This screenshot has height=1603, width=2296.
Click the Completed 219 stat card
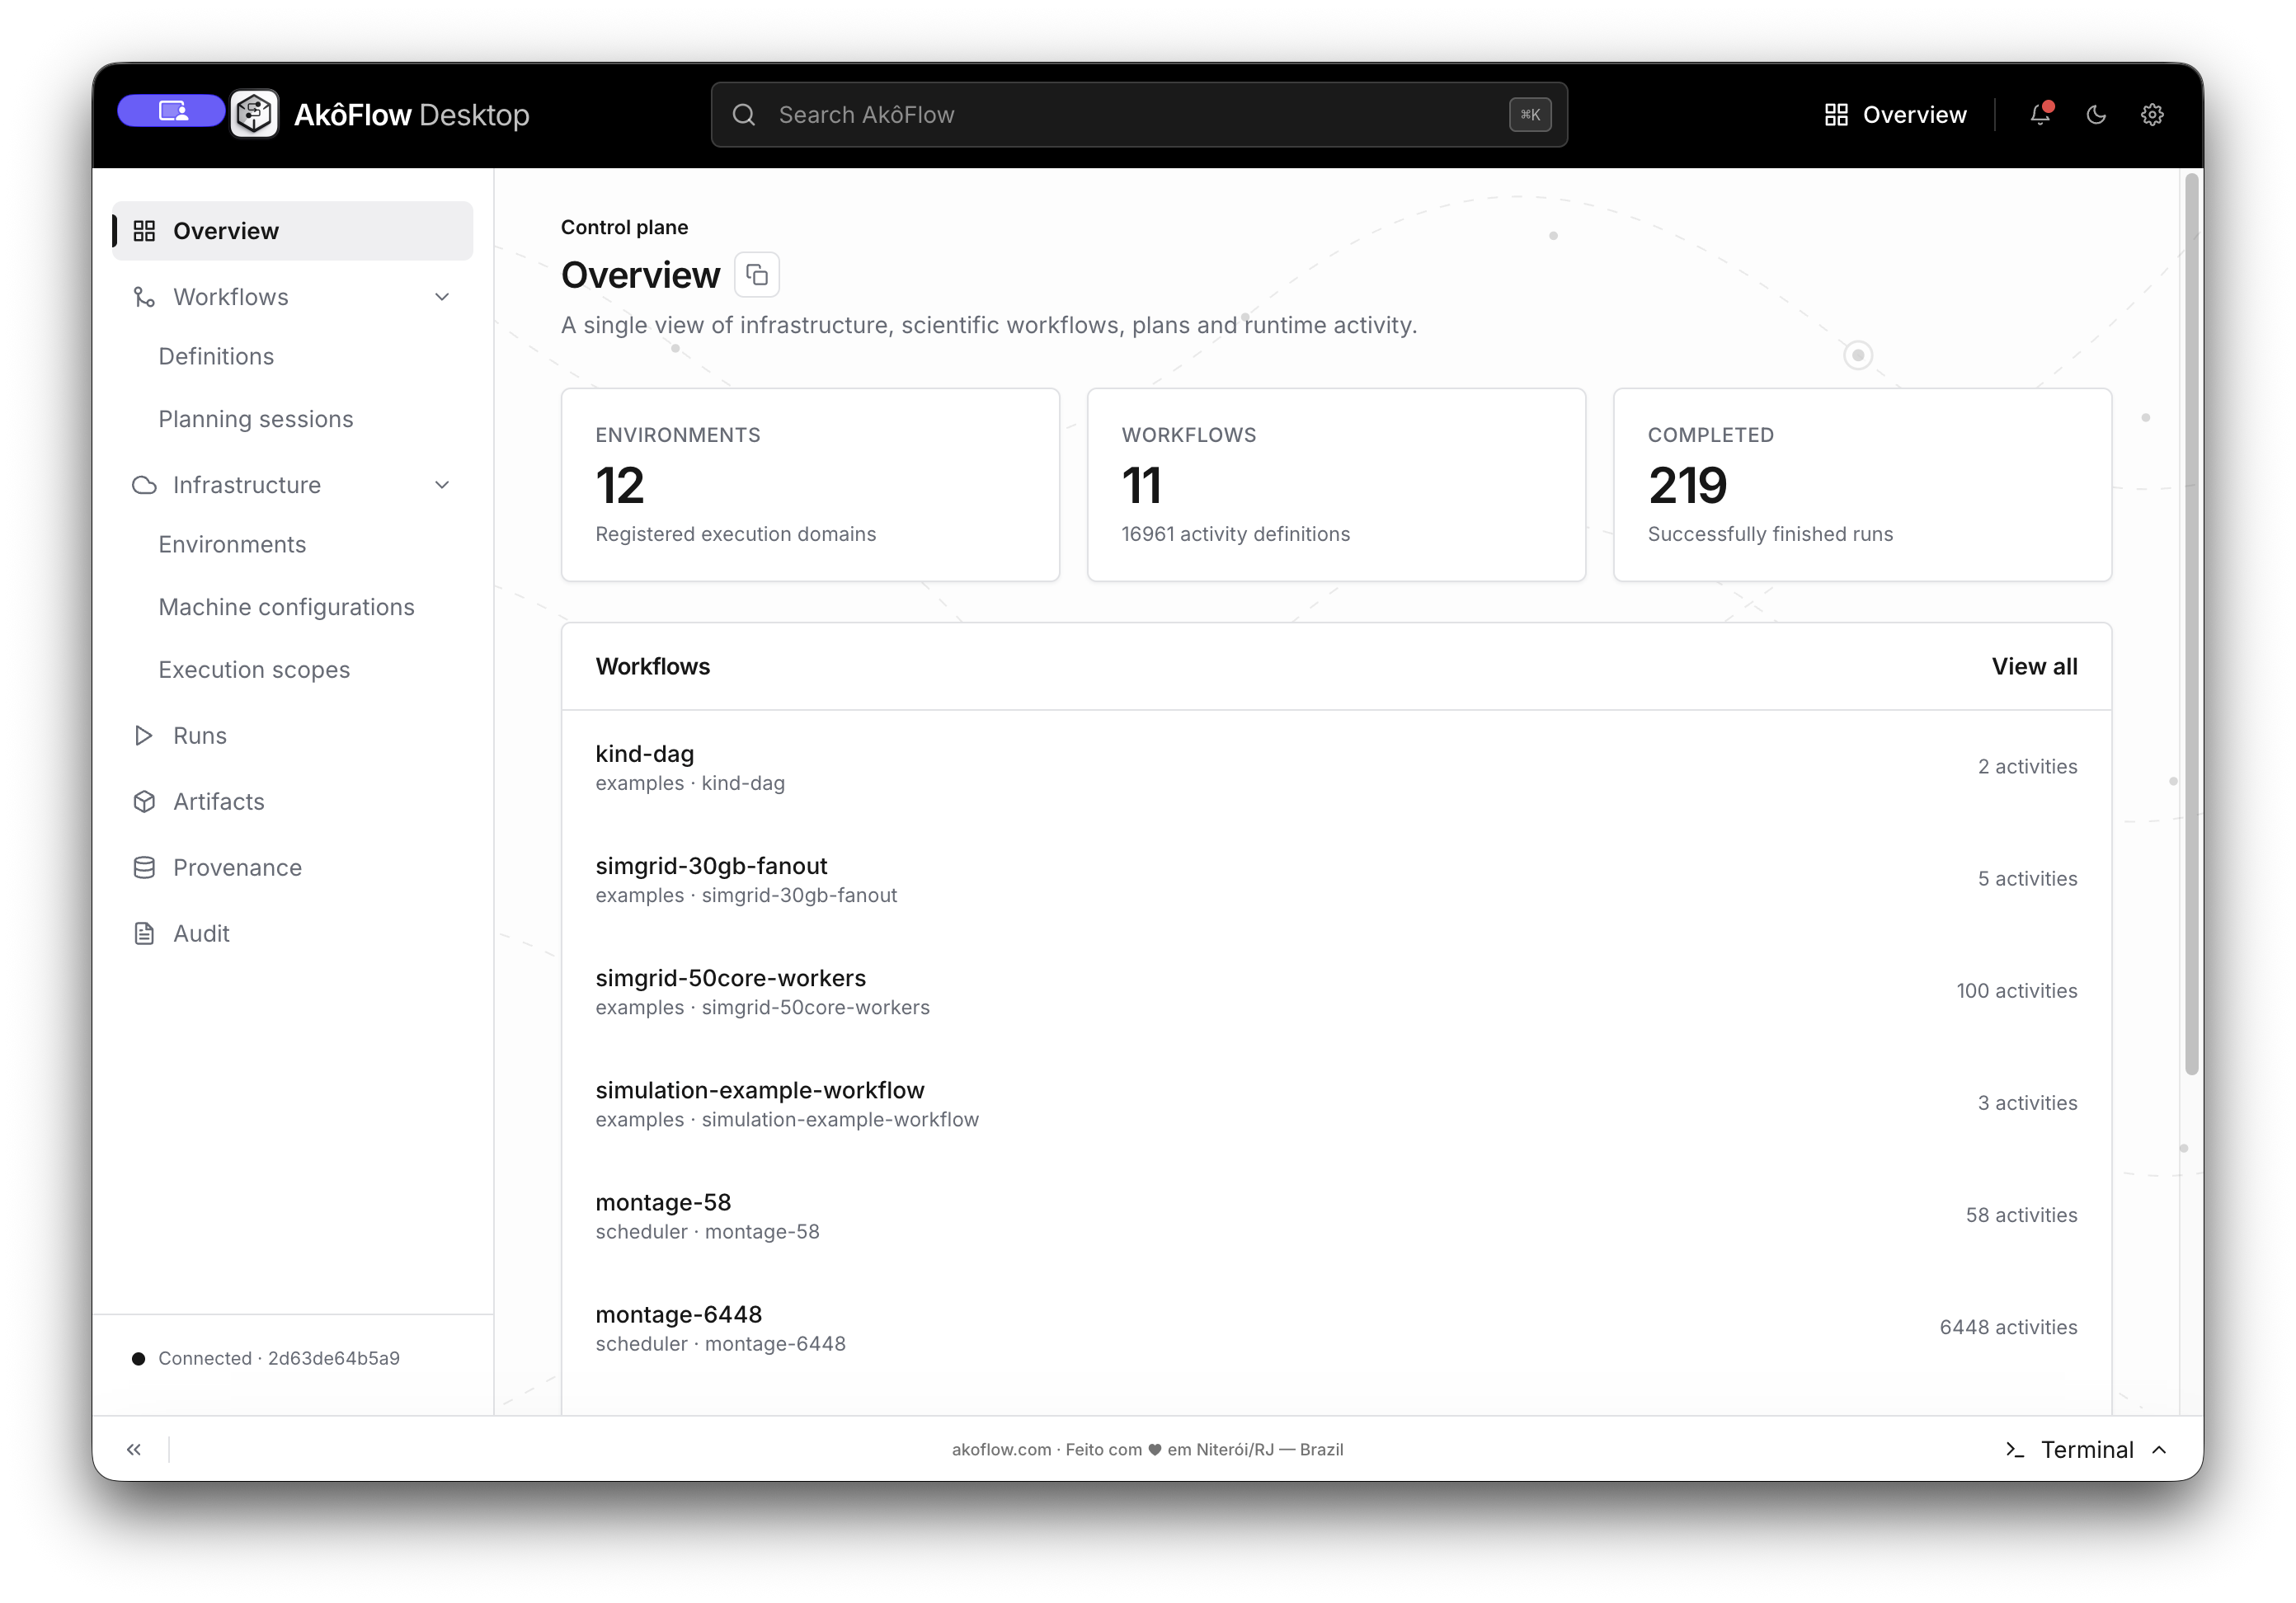pyautogui.click(x=1862, y=485)
